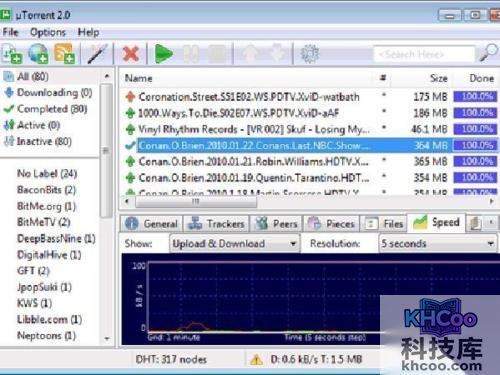
Task: Click the 100.0% progress bar of Coronation.Street
Action: coord(475,97)
